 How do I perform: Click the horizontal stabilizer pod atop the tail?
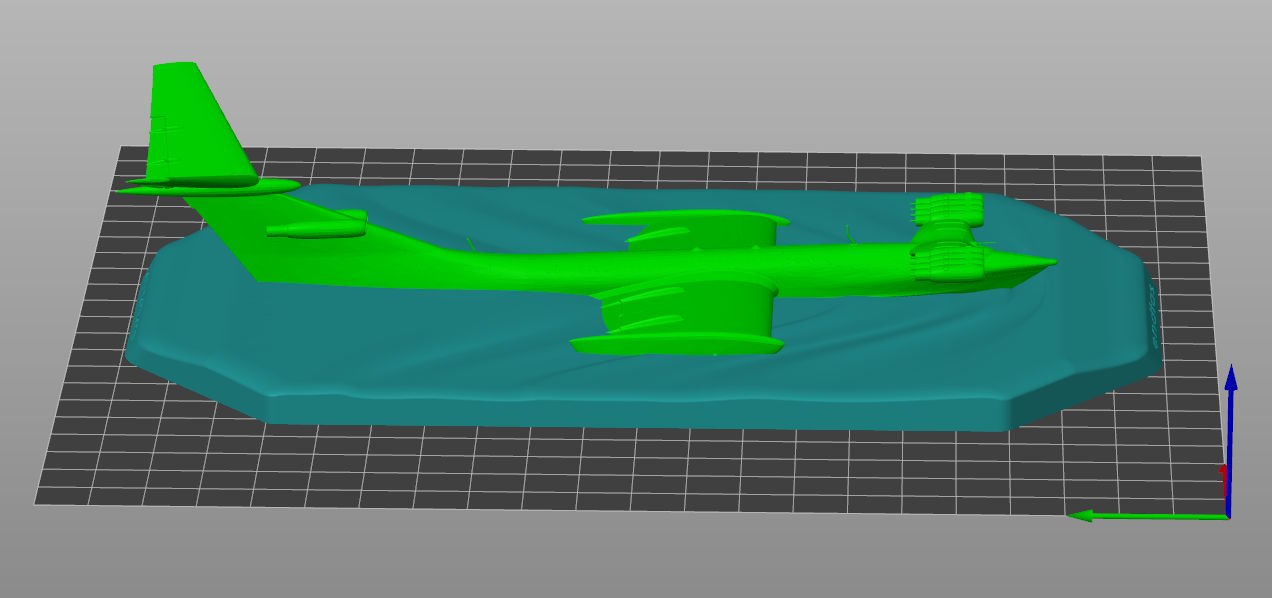point(210,186)
